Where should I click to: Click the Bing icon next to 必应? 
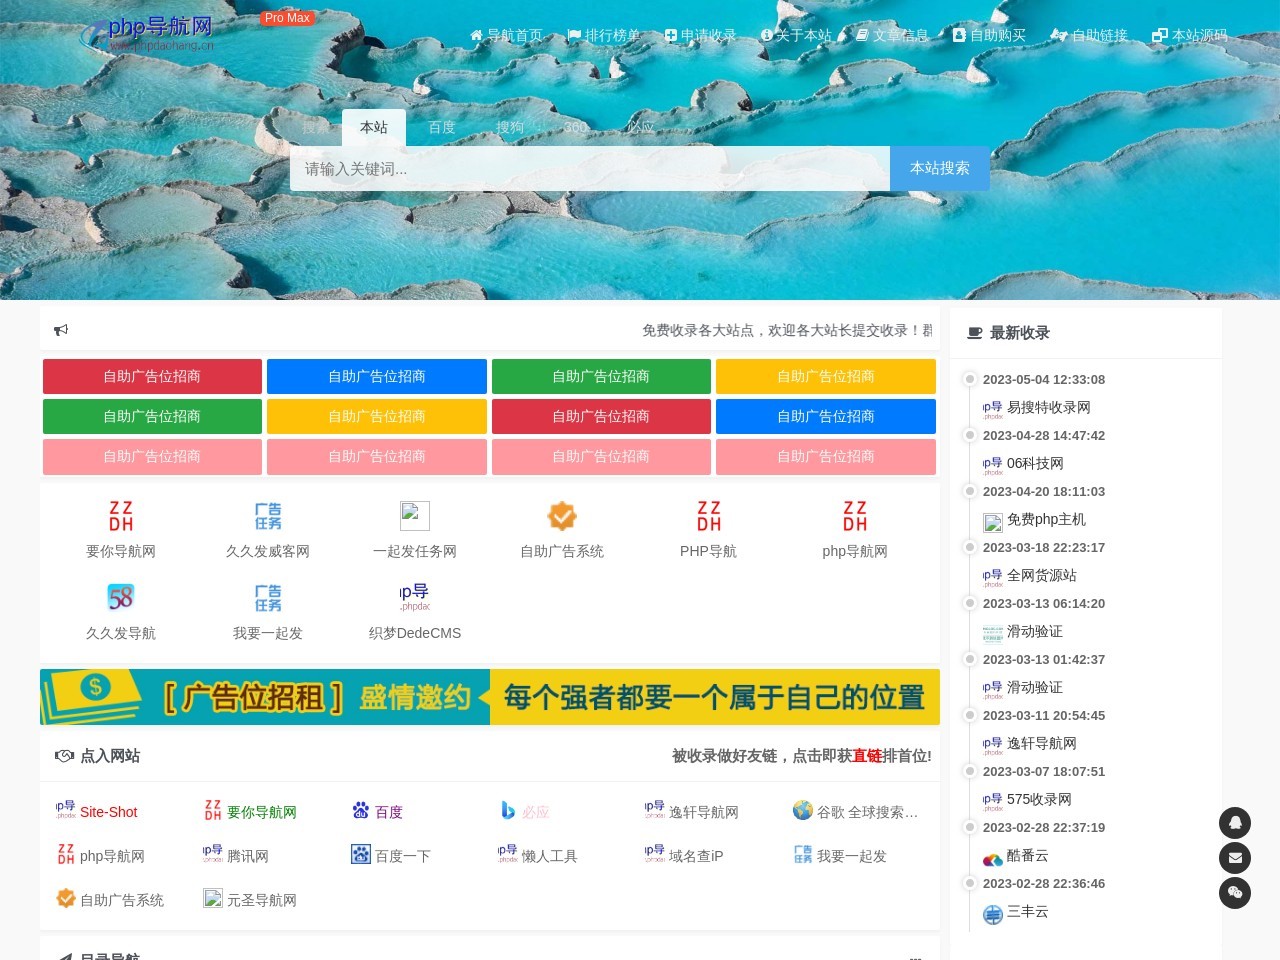click(507, 811)
